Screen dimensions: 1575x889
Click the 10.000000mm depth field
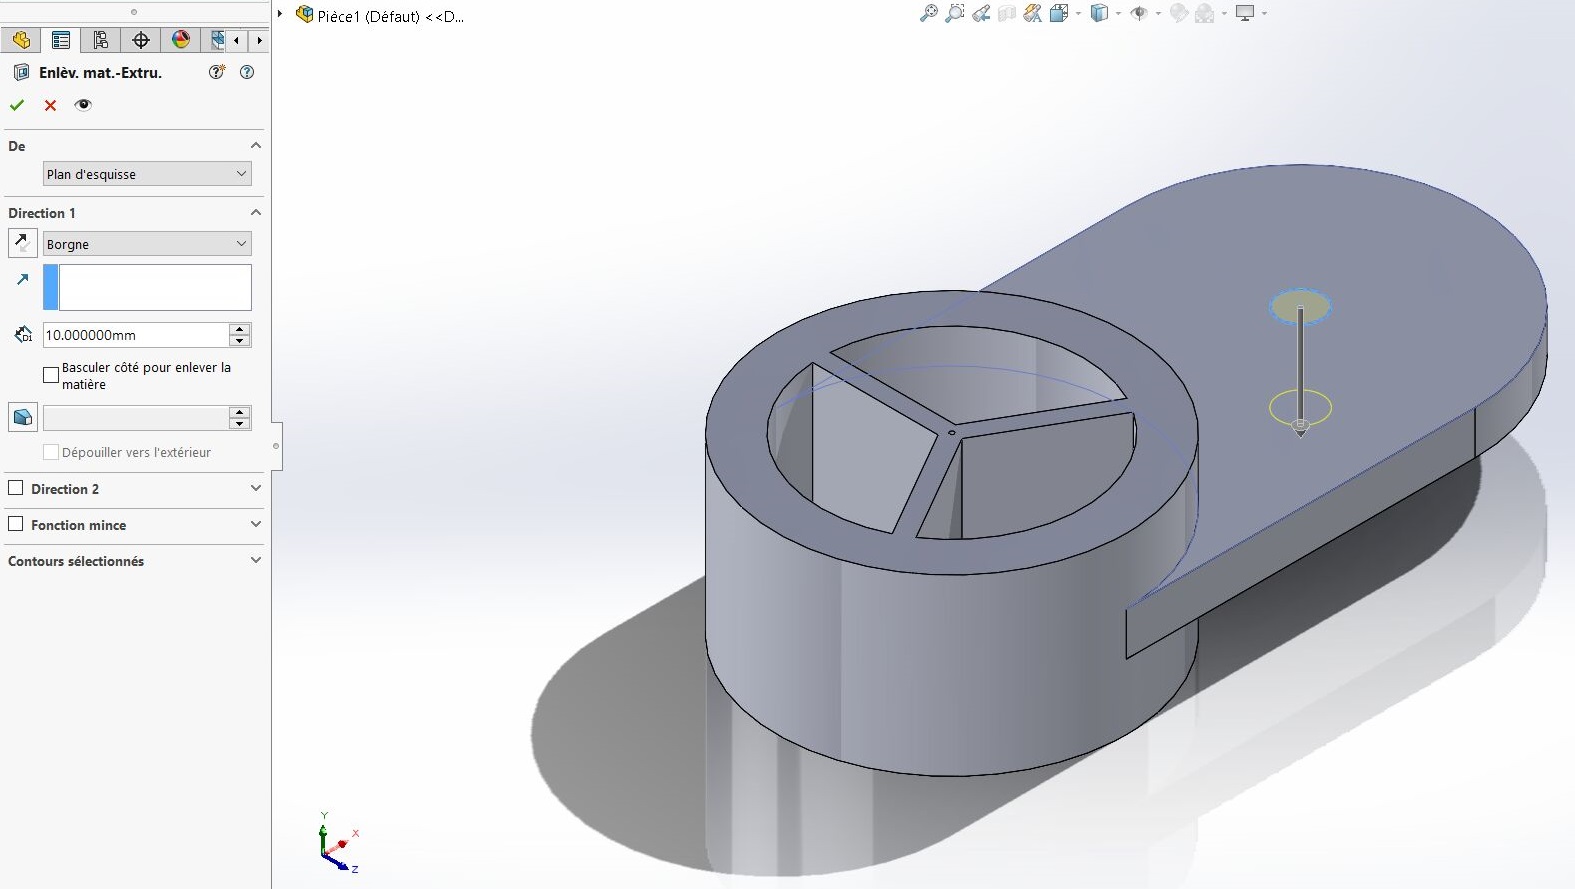tap(136, 335)
